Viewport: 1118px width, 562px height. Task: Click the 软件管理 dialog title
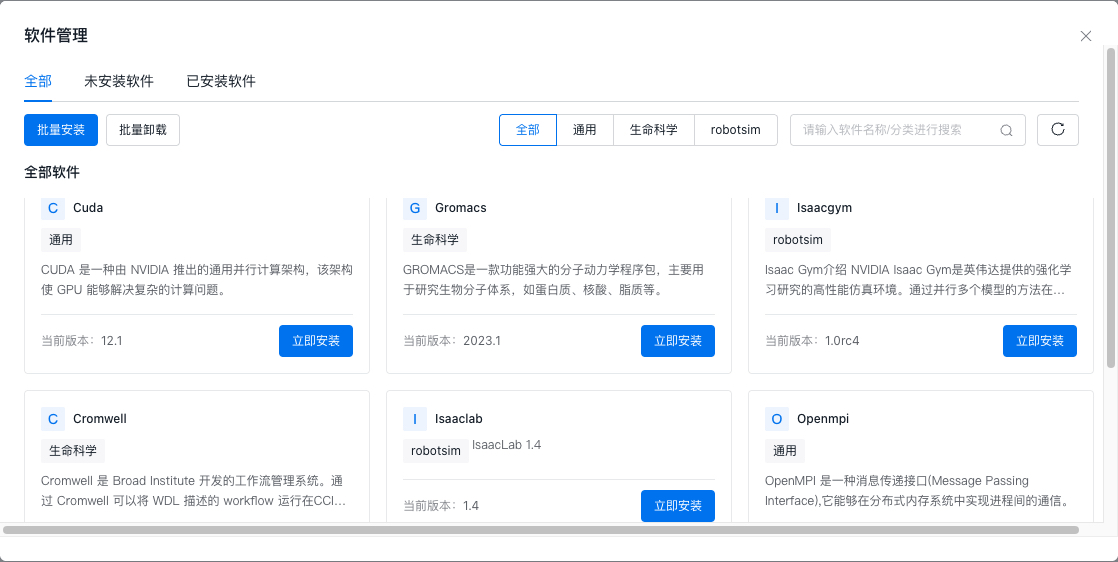coord(56,36)
